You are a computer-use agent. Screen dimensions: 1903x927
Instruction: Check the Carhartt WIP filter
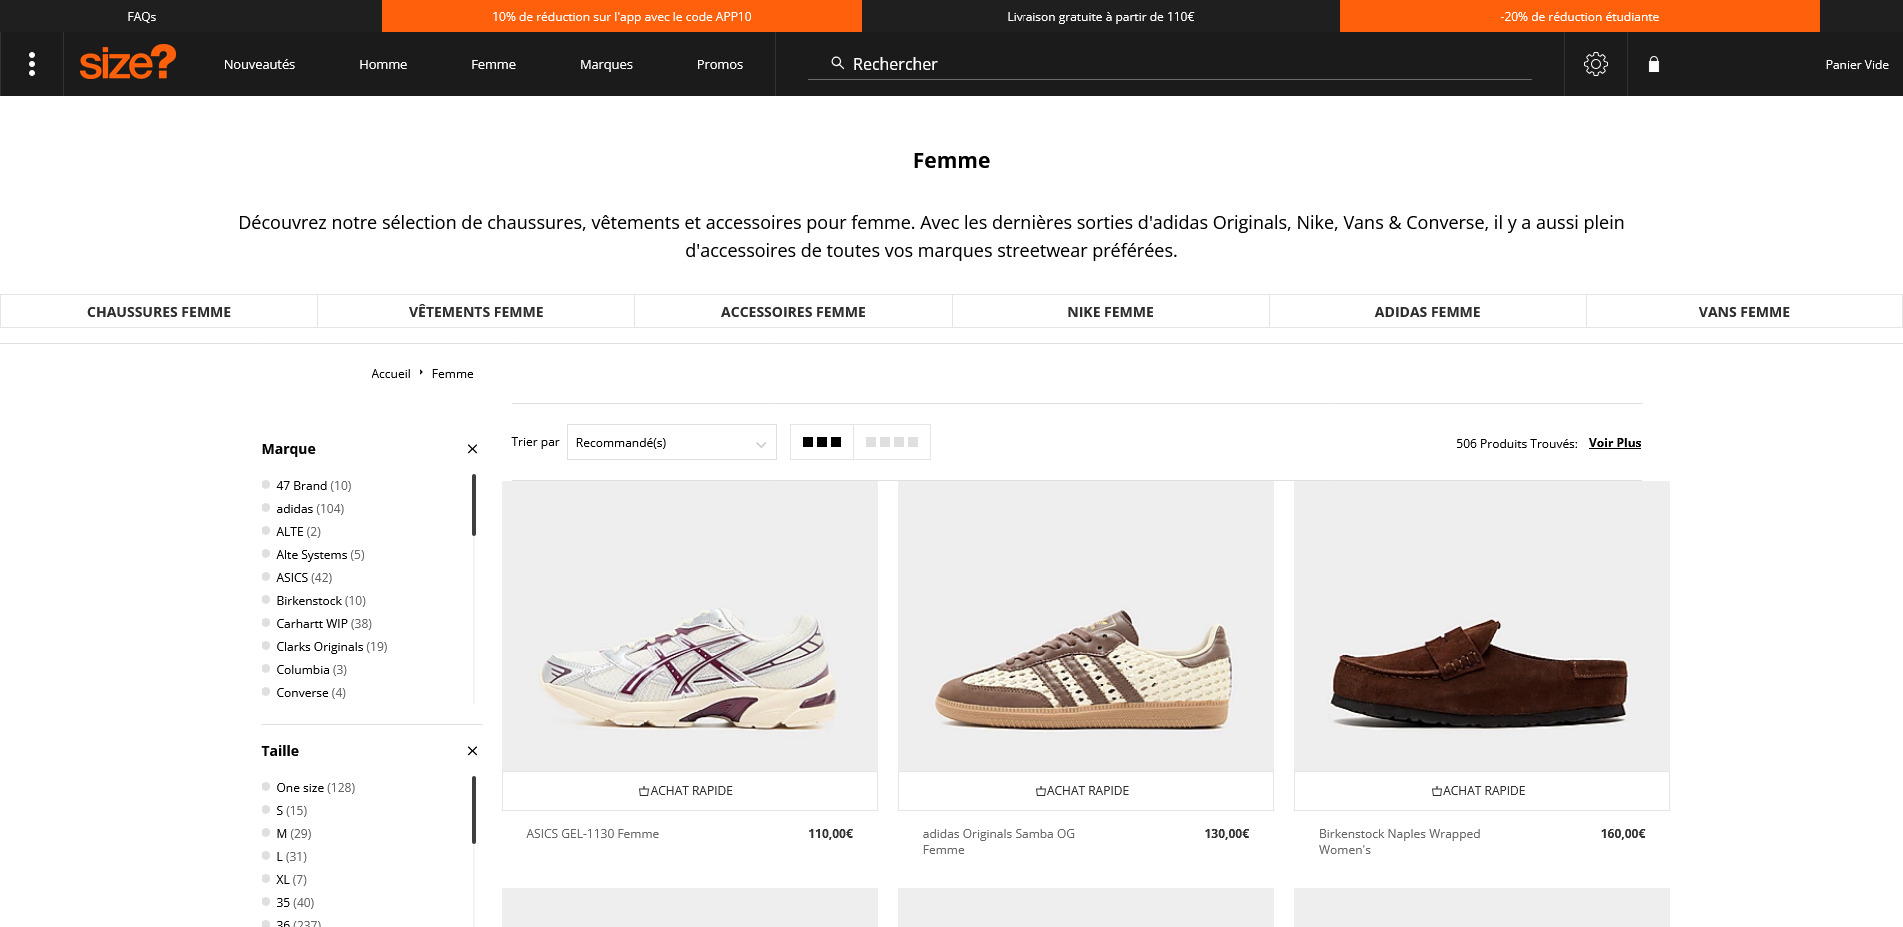click(x=317, y=623)
